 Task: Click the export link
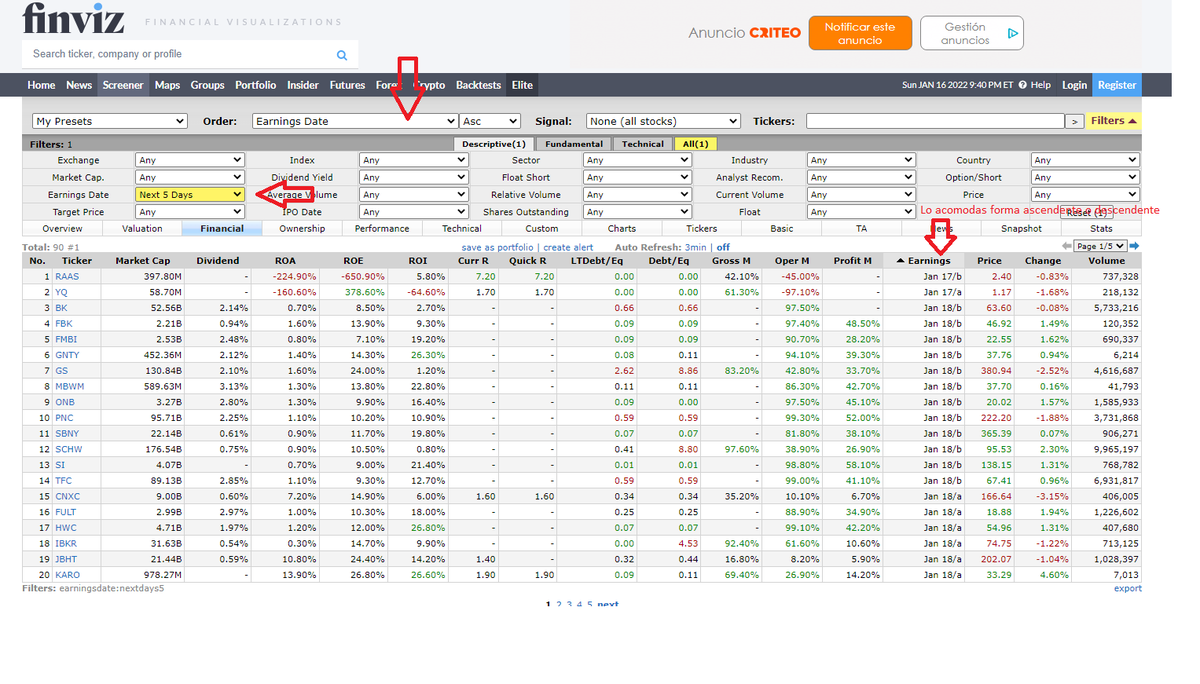pyautogui.click(x=1128, y=588)
